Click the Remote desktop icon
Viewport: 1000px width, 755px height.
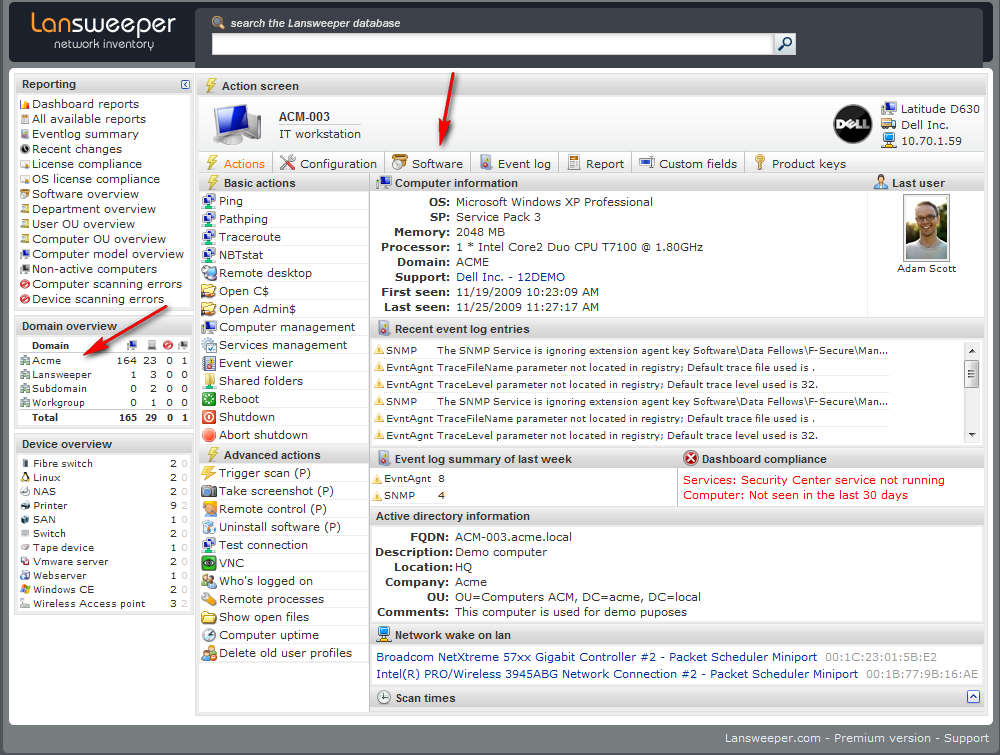click(209, 273)
